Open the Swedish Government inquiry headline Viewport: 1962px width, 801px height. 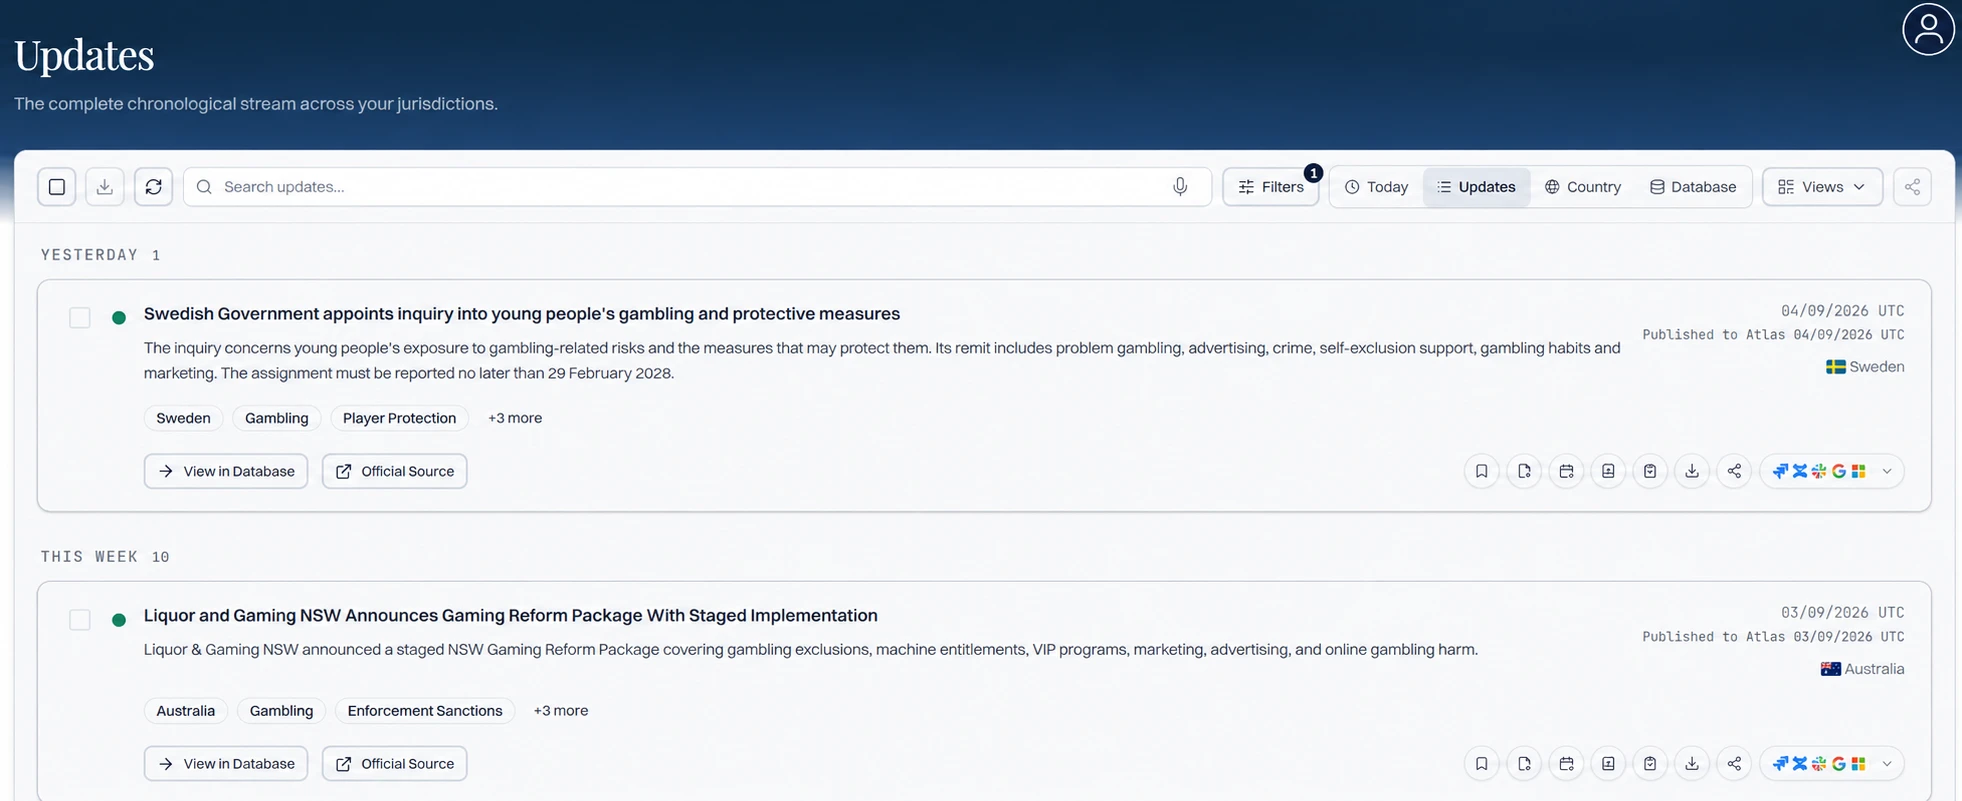(x=522, y=314)
